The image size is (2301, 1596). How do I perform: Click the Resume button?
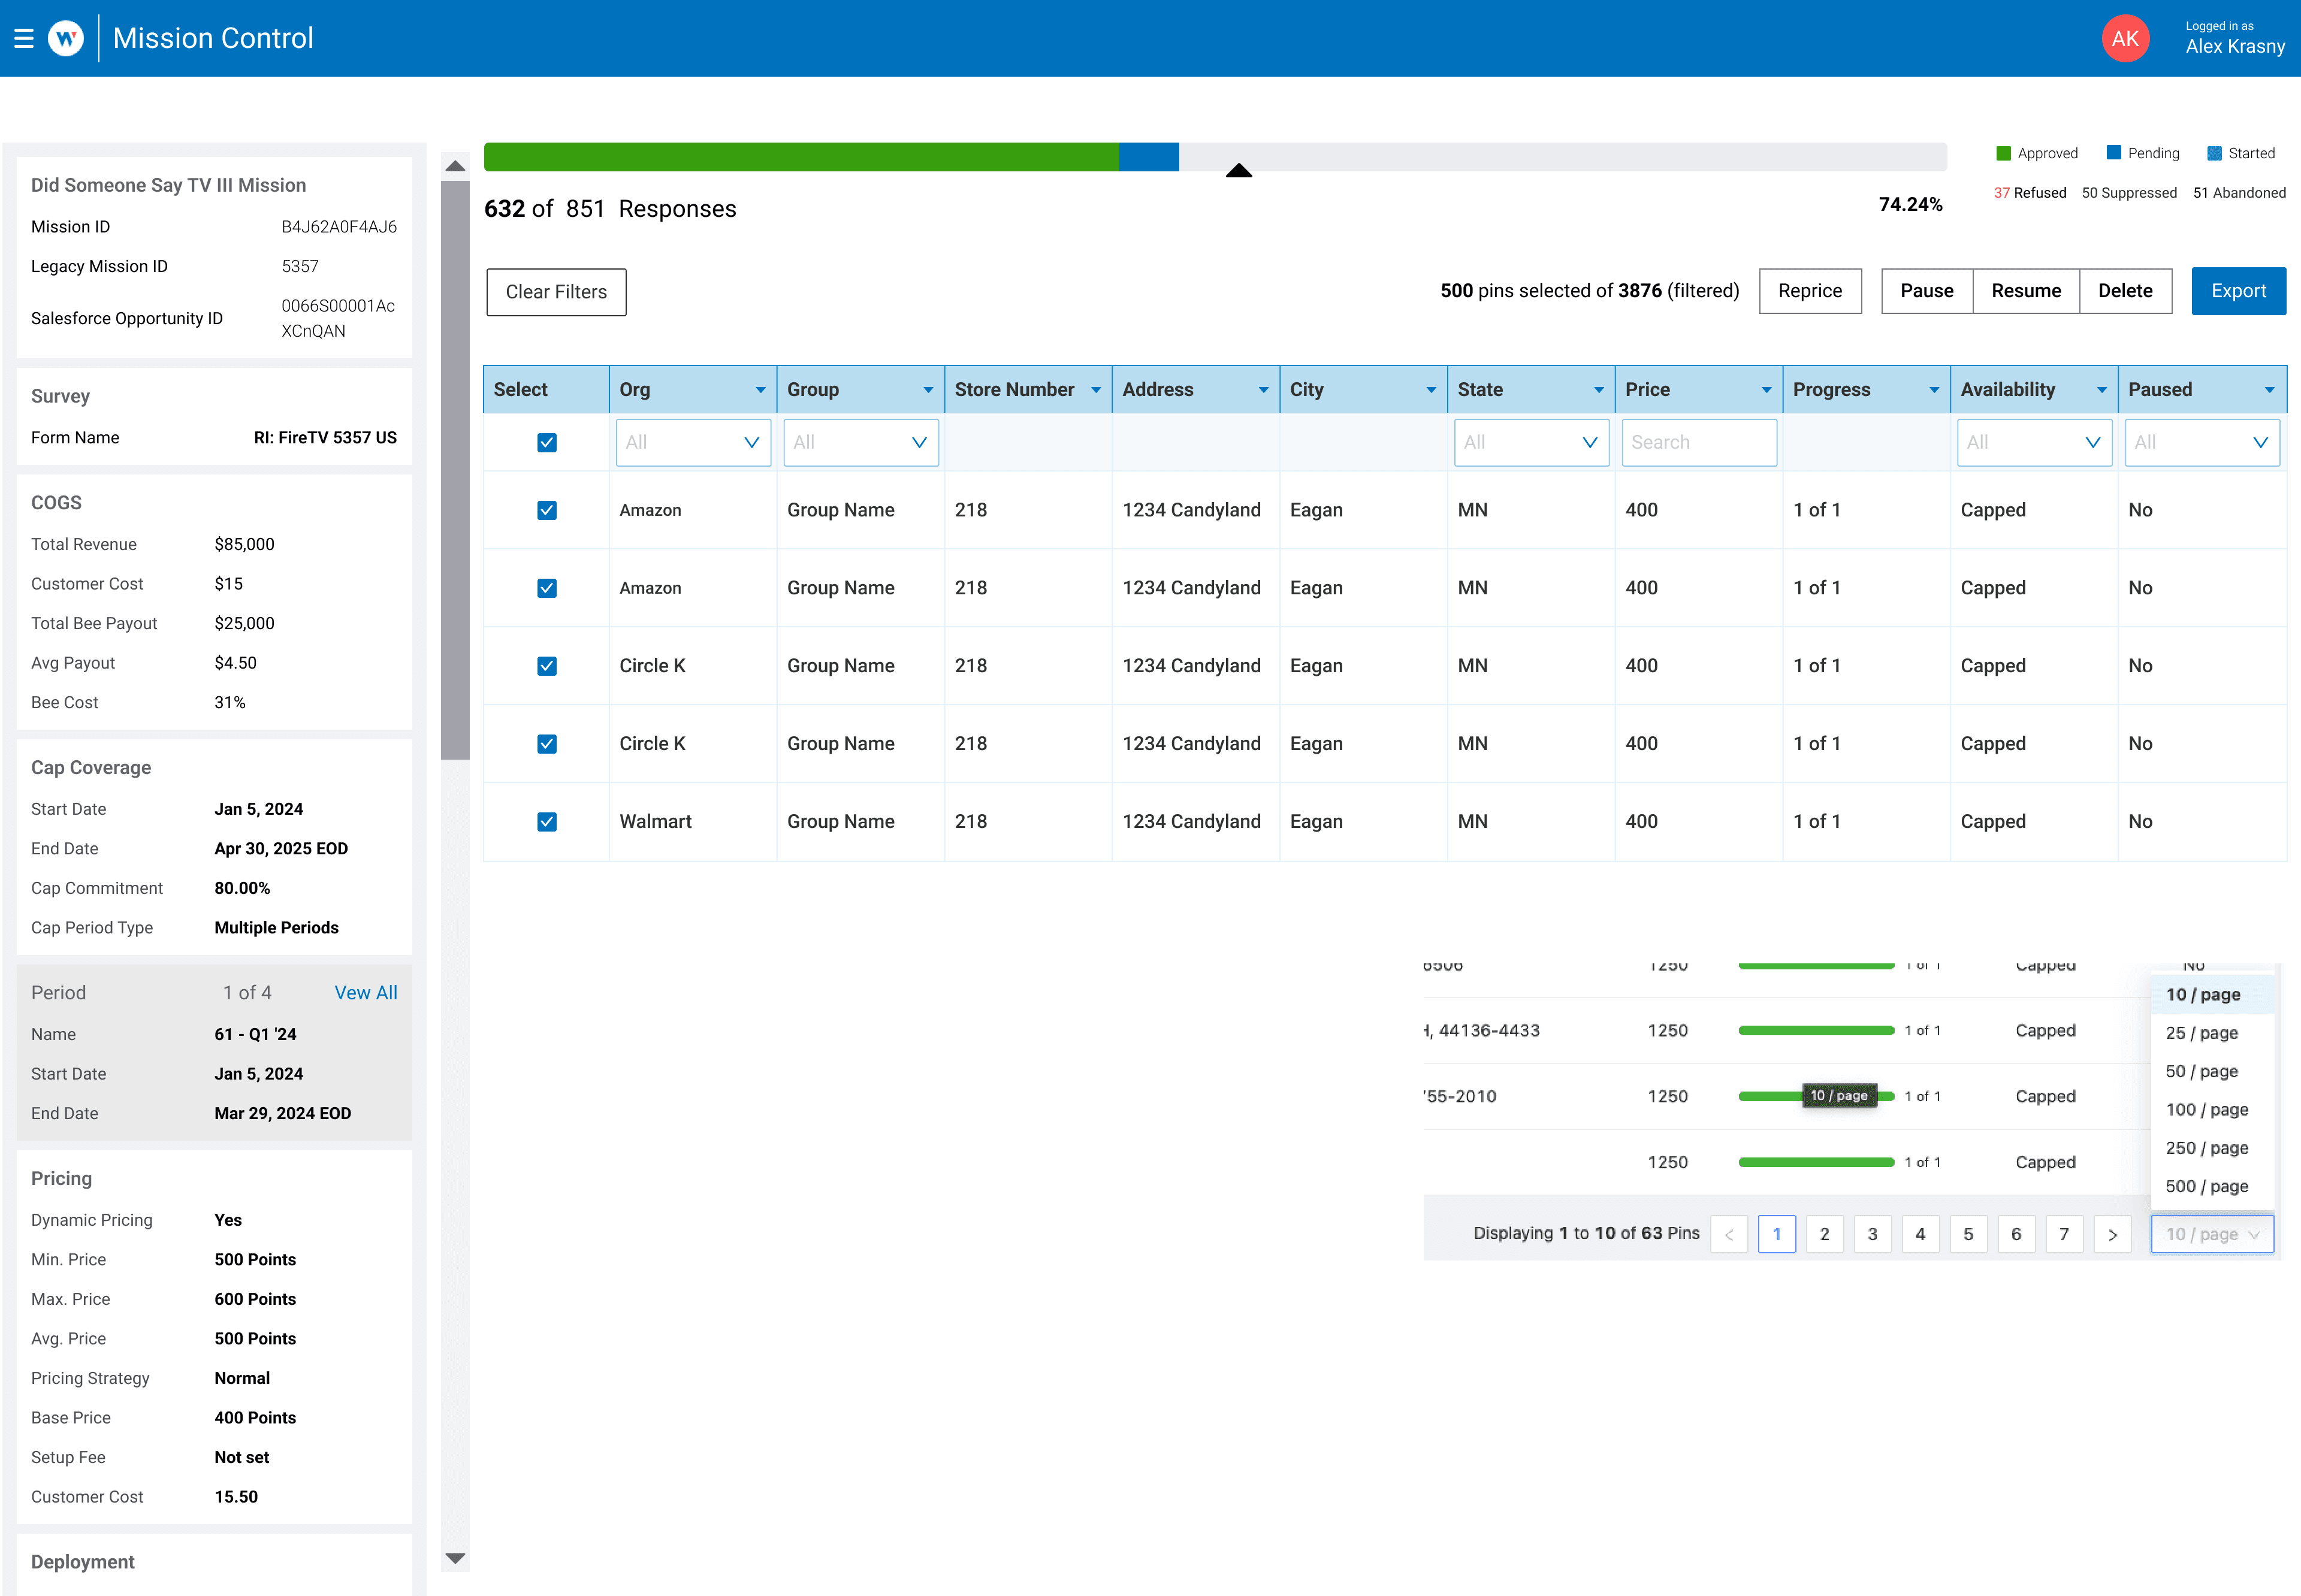click(2026, 291)
